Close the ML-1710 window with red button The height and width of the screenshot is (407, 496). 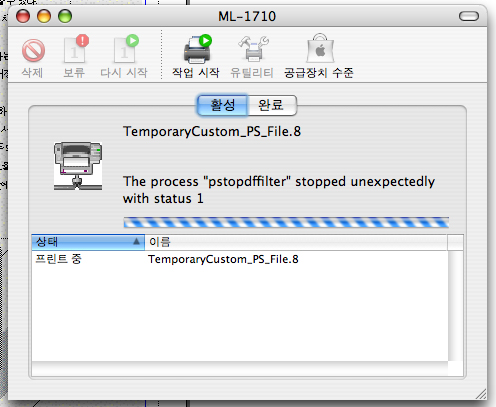23,16
